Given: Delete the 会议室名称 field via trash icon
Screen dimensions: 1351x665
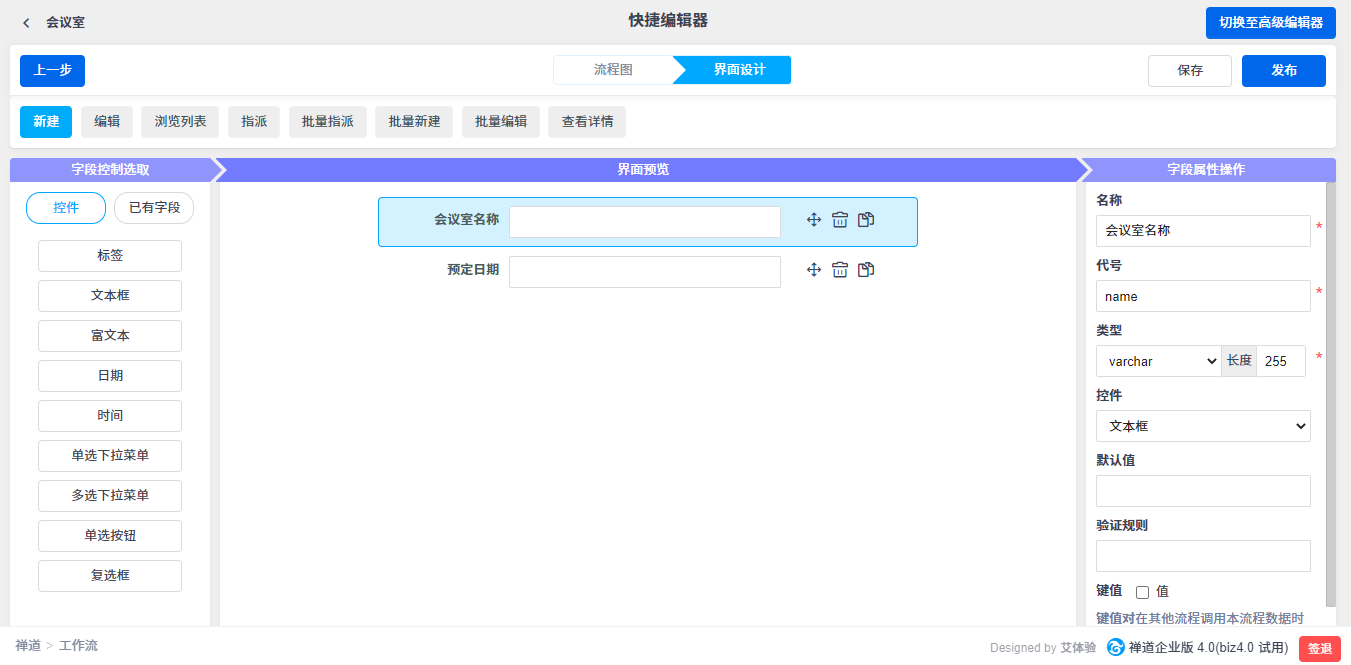Looking at the screenshot, I should click(x=840, y=220).
